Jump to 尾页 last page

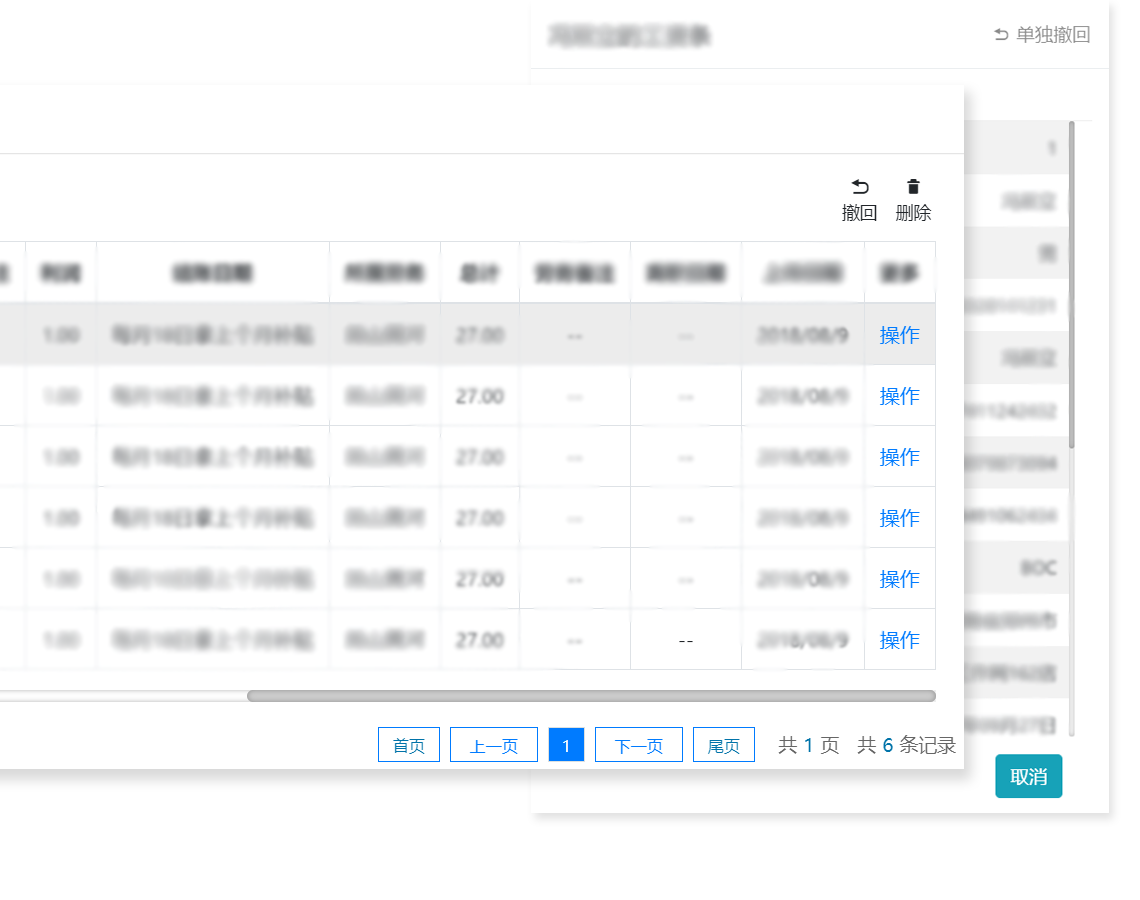pos(724,745)
